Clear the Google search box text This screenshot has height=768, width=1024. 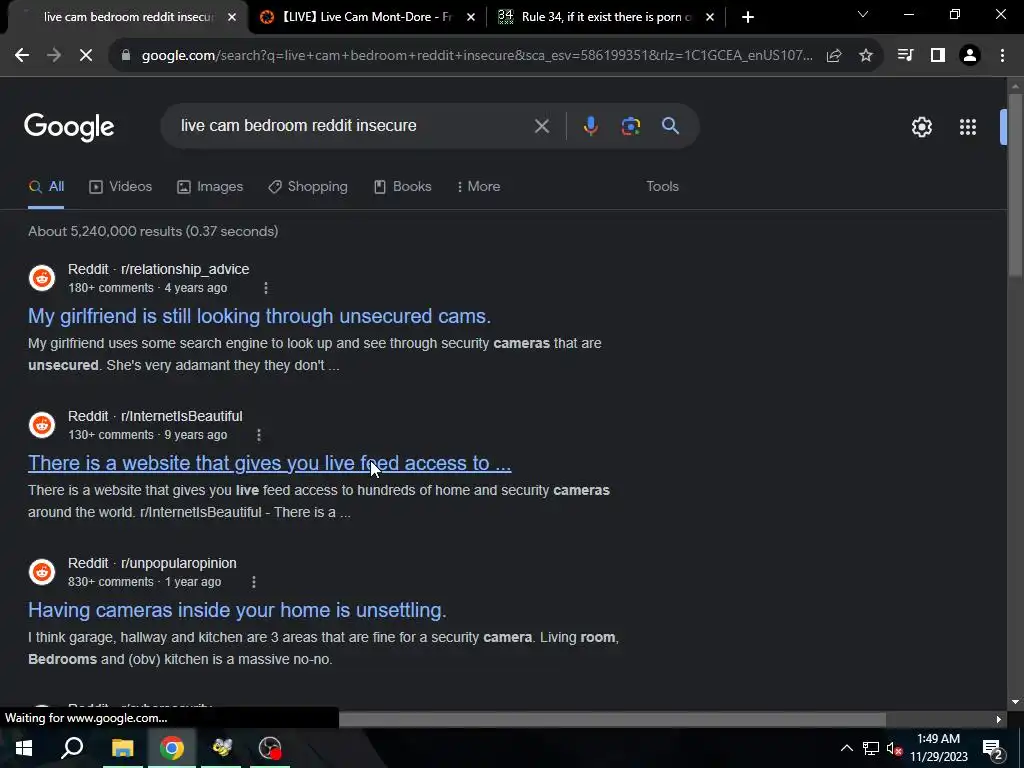coord(541,126)
